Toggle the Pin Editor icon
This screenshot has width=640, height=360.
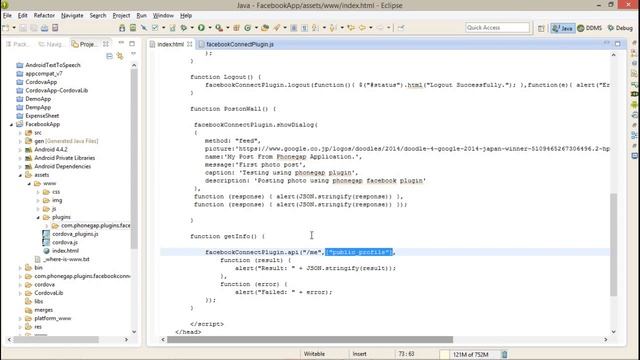tap(401, 28)
